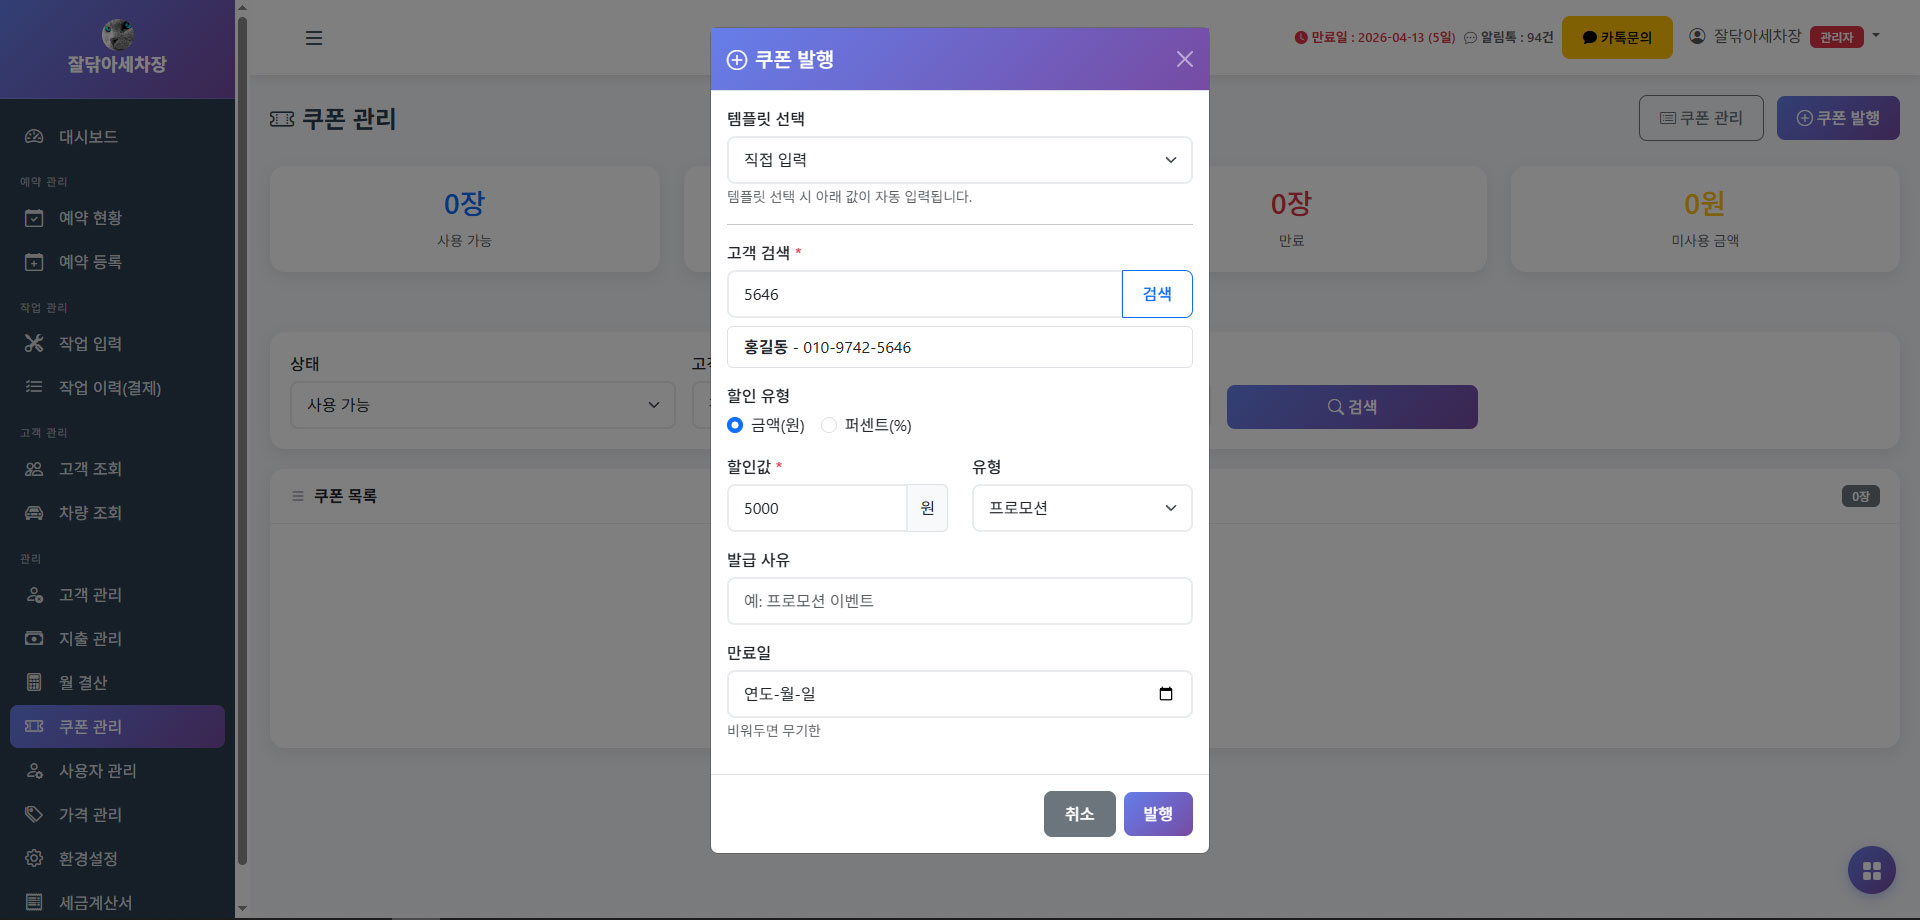Click the 검색 button beside customer search
Viewport: 1920px width, 920px height.
click(1156, 294)
